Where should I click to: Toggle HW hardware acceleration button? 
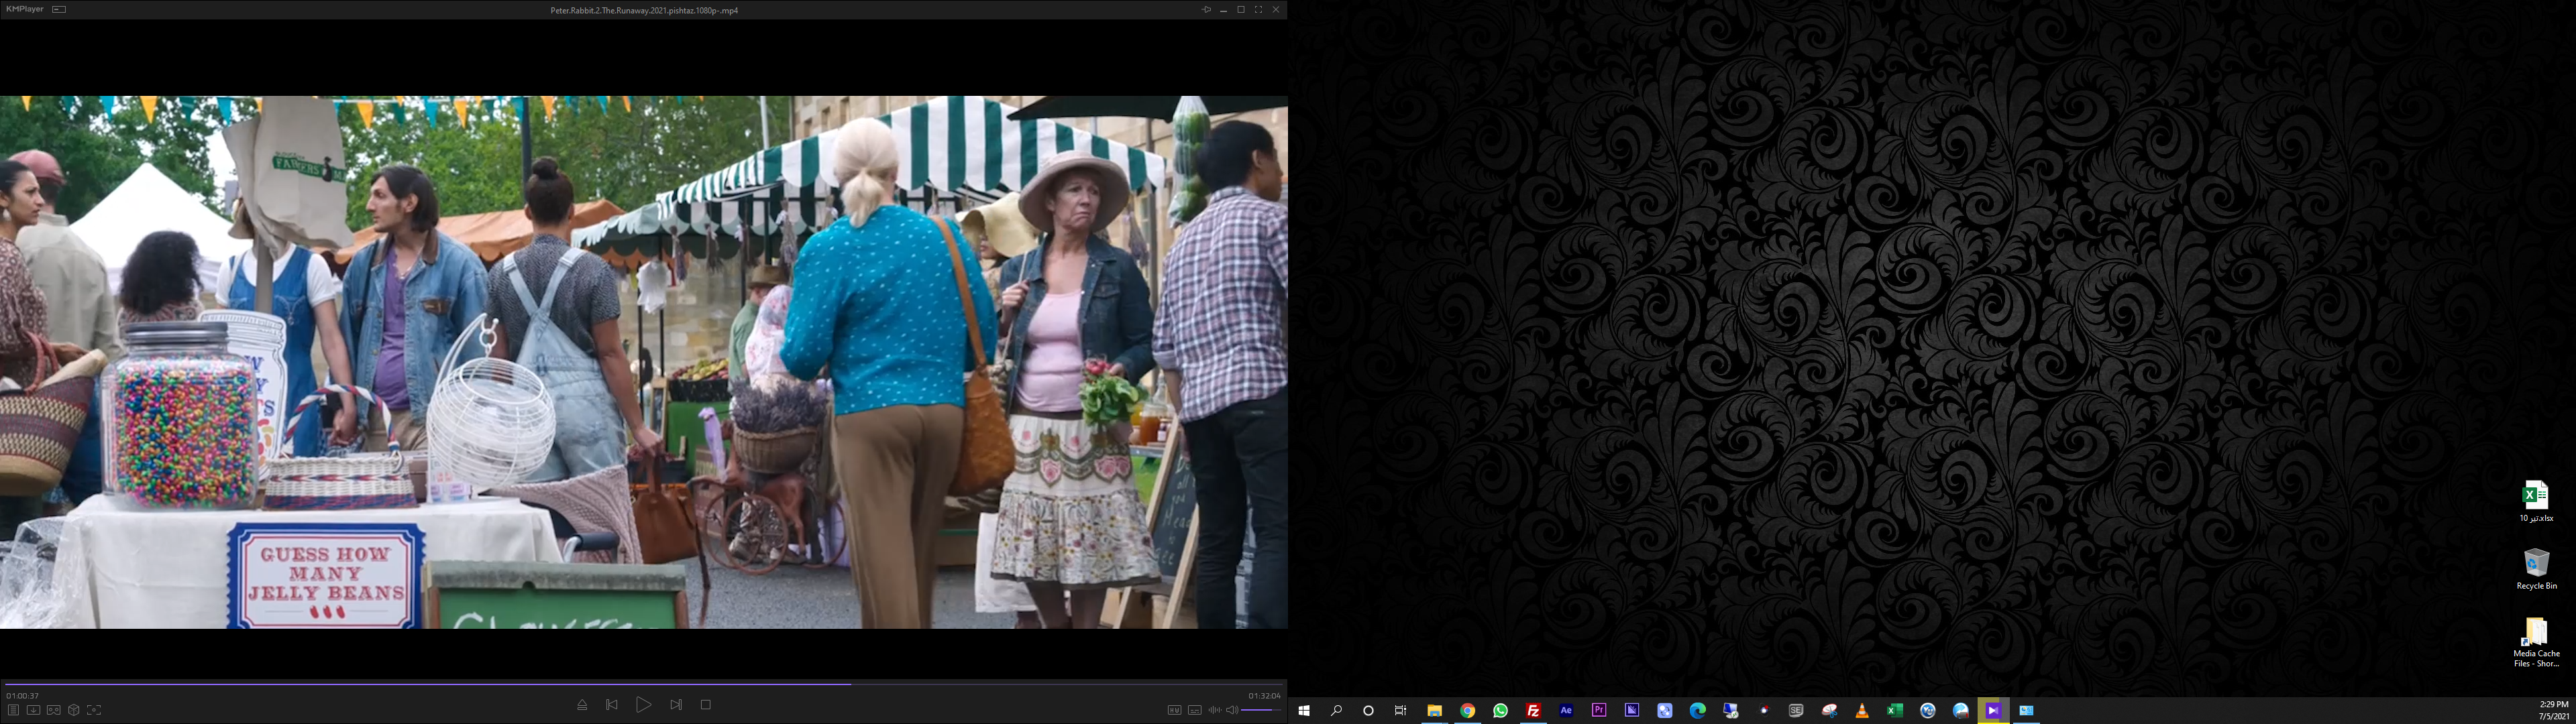point(1174,710)
